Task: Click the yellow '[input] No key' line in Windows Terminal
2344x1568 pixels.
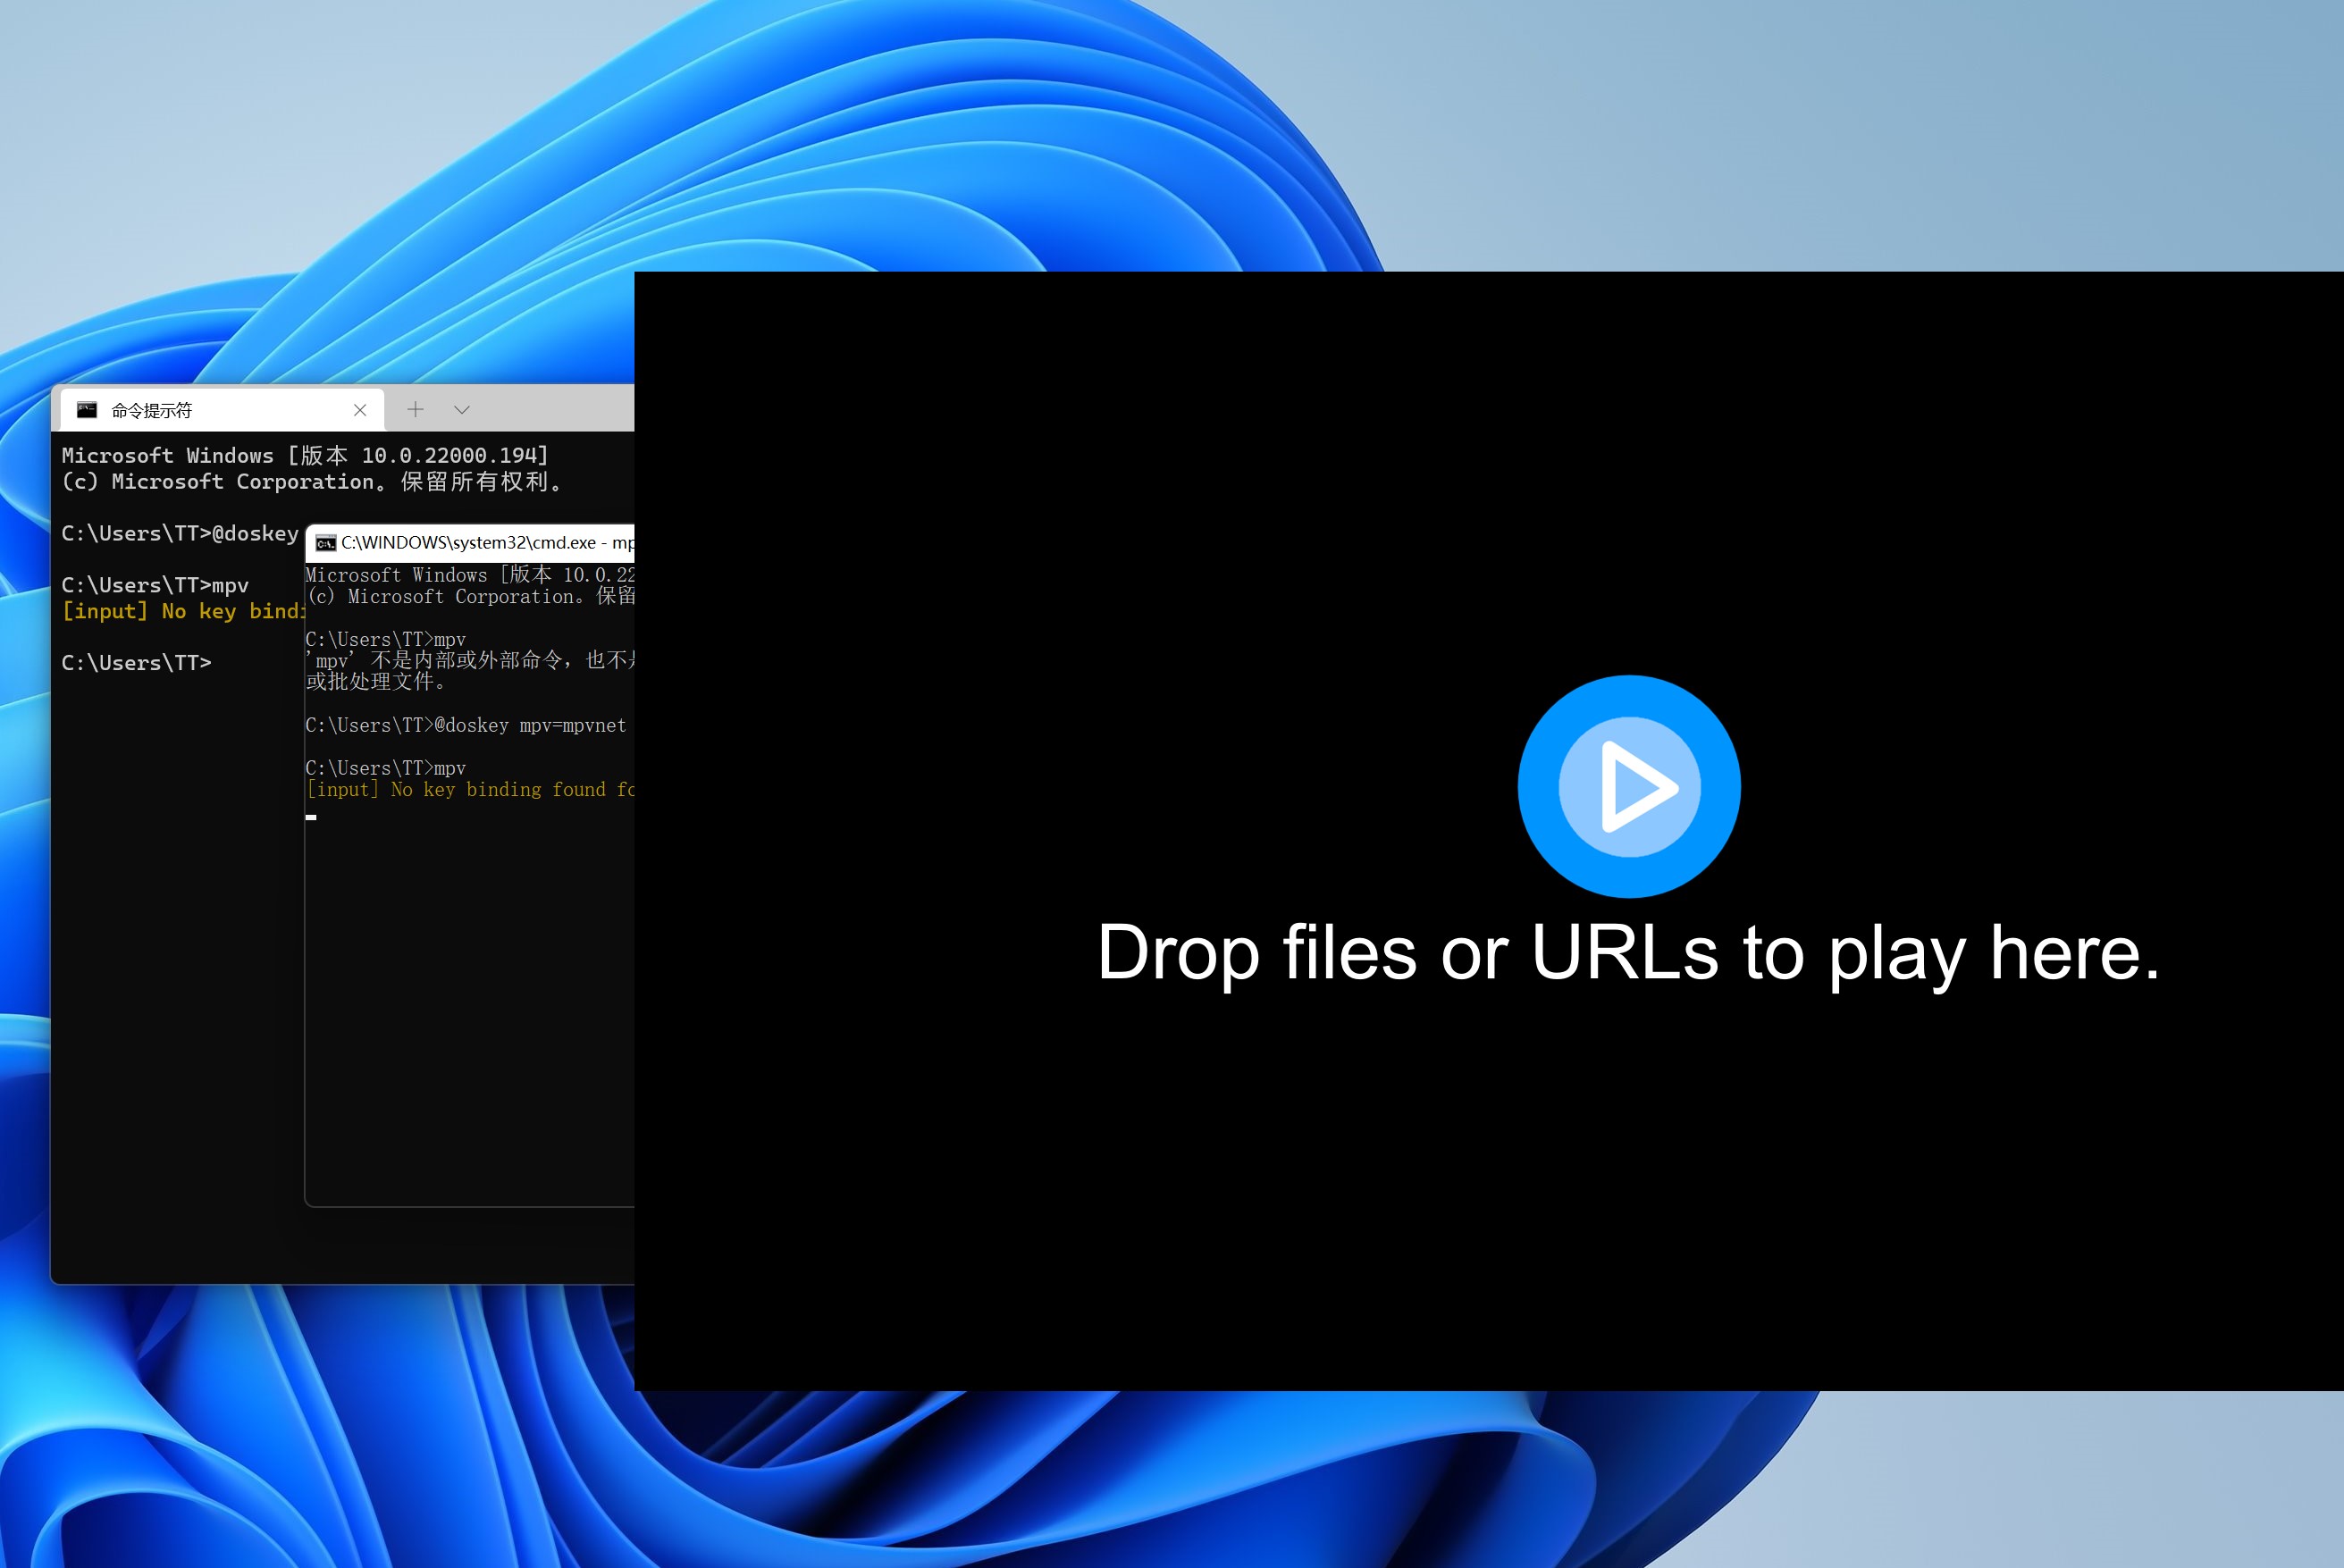Action: [180, 611]
